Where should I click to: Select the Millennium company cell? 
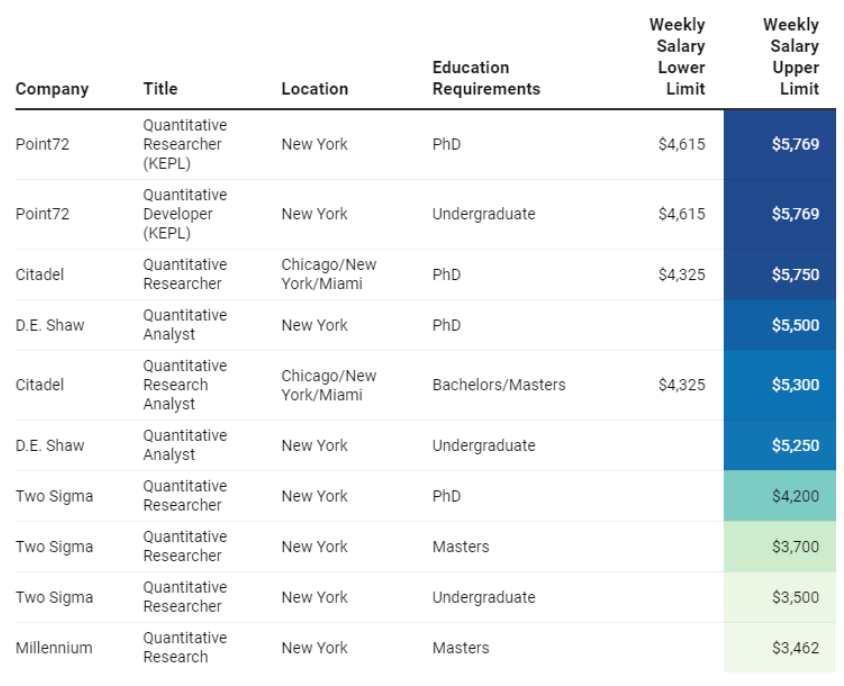pos(54,648)
